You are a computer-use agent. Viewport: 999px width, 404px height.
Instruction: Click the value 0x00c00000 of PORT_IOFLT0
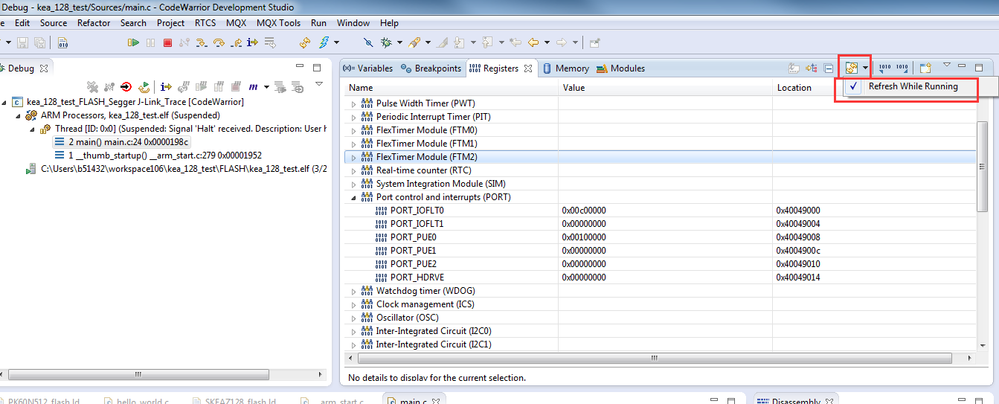tap(583, 210)
